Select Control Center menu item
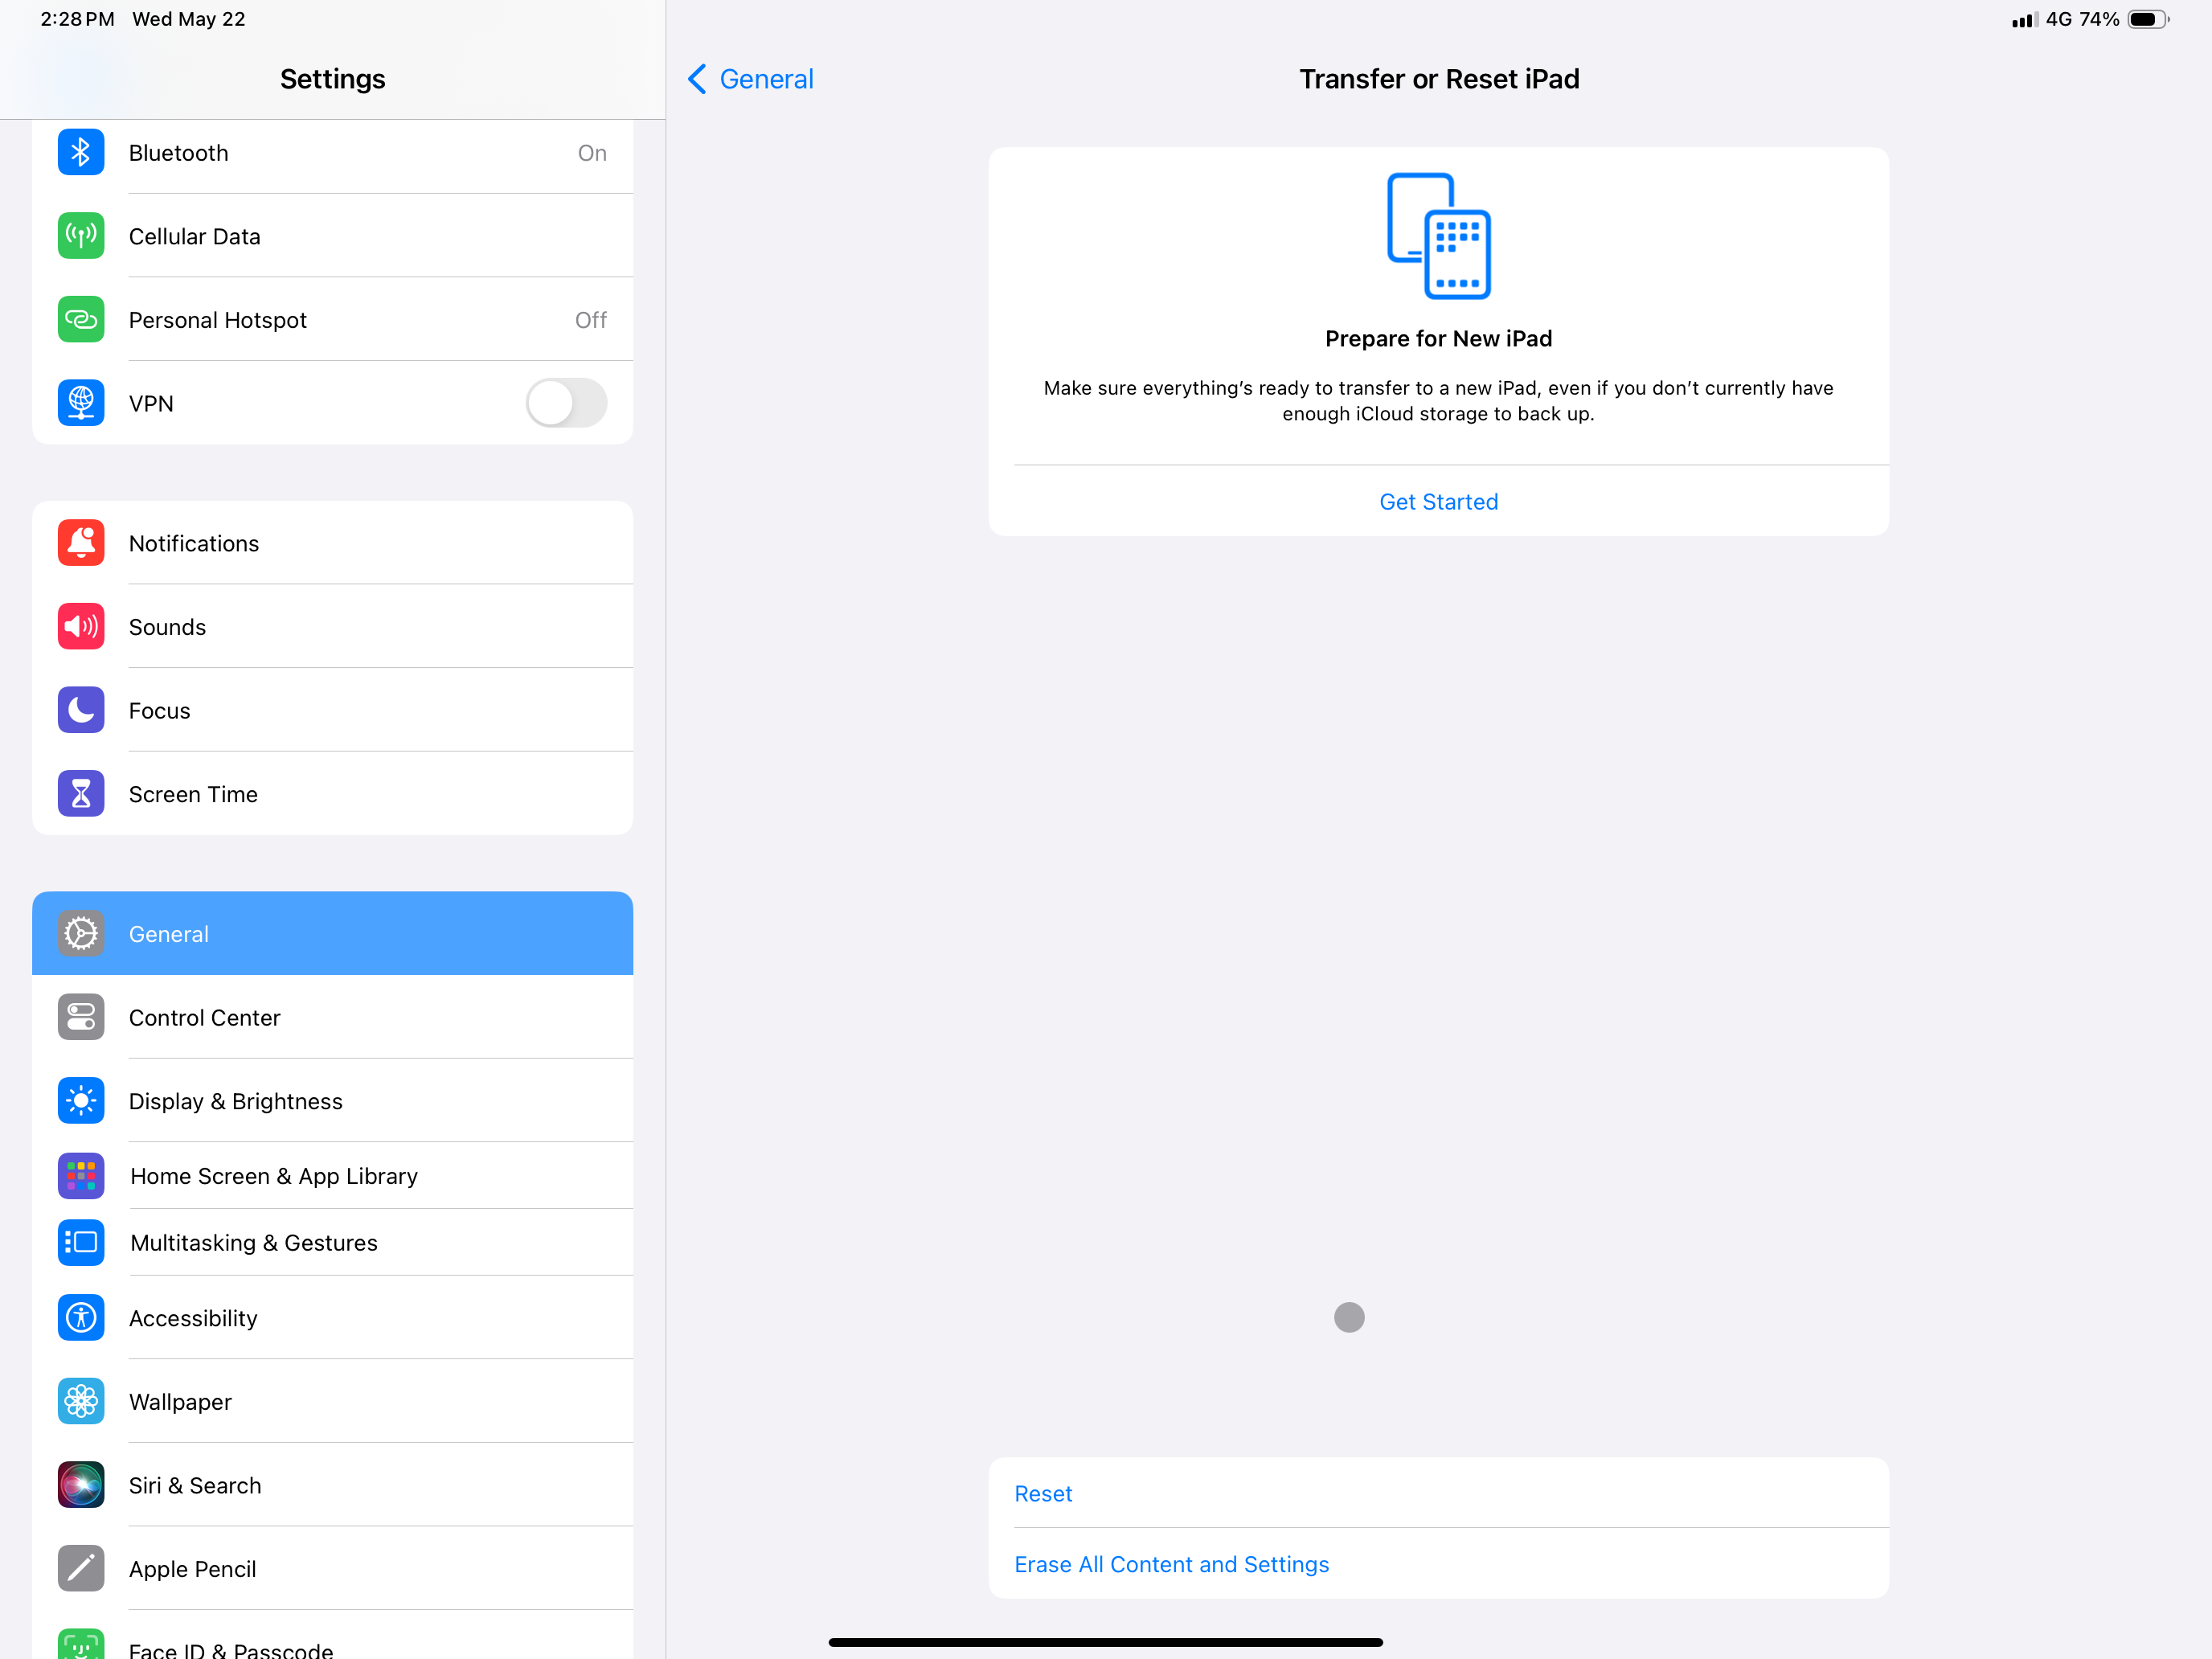 click(331, 1016)
